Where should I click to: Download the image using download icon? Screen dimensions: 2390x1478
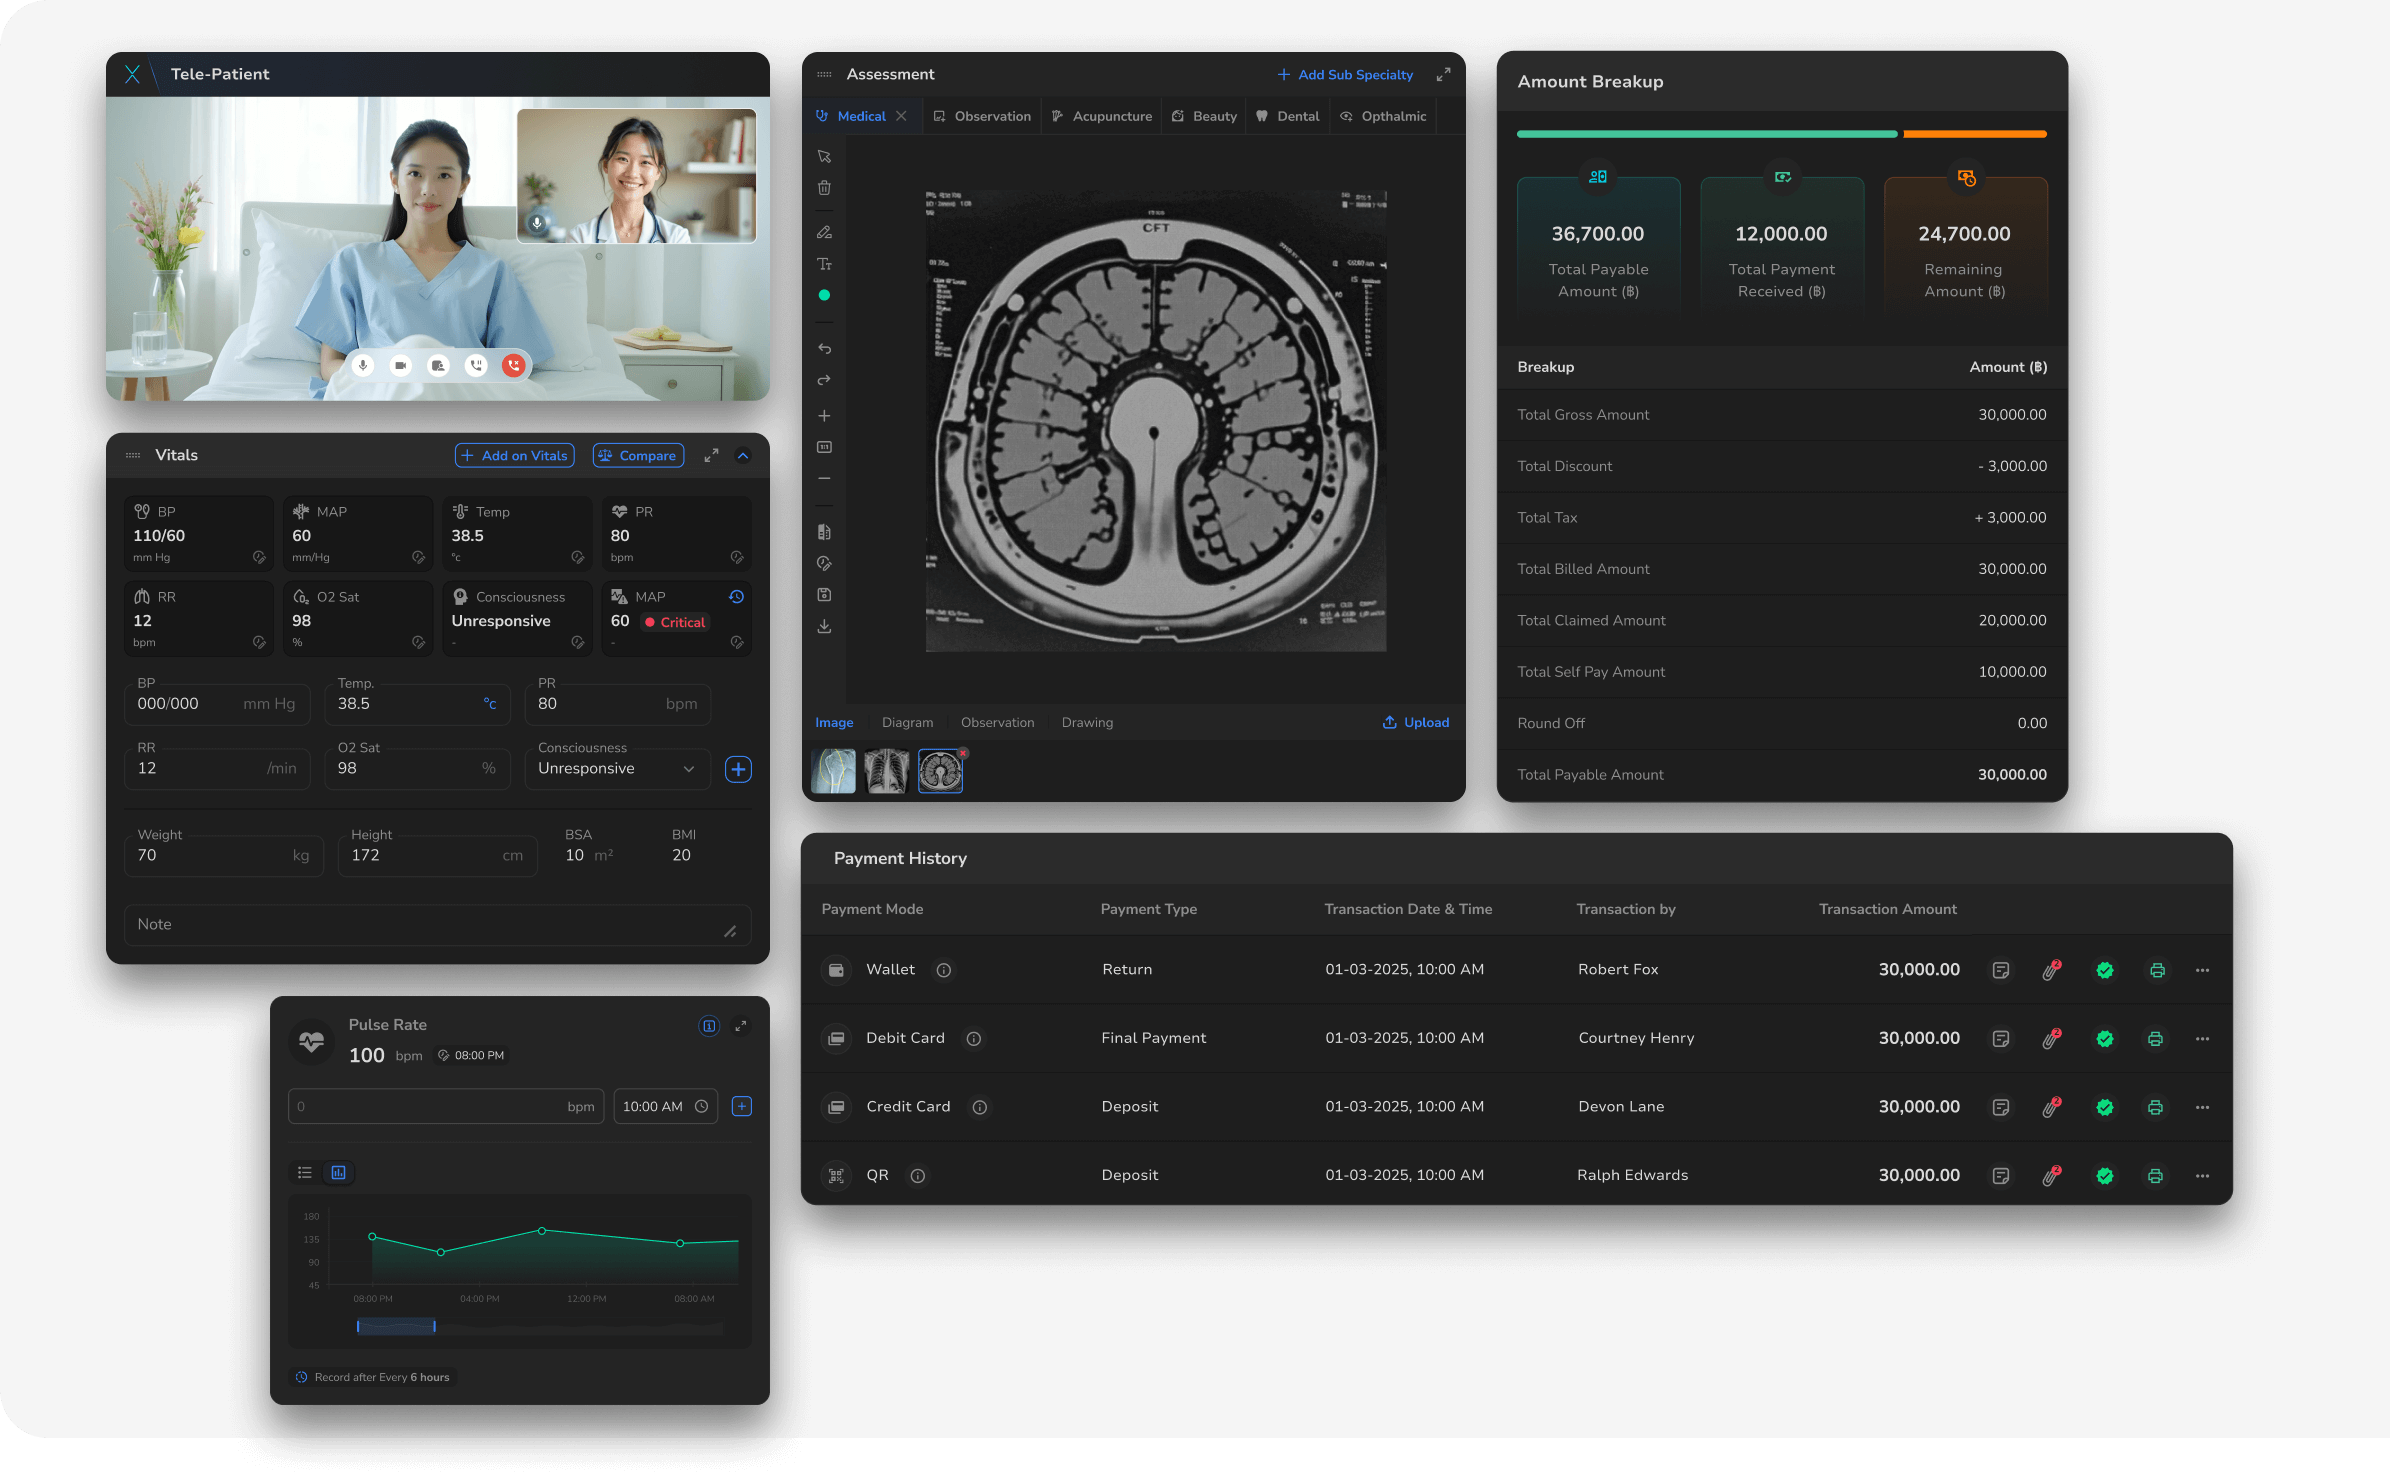(x=824, y=627)
